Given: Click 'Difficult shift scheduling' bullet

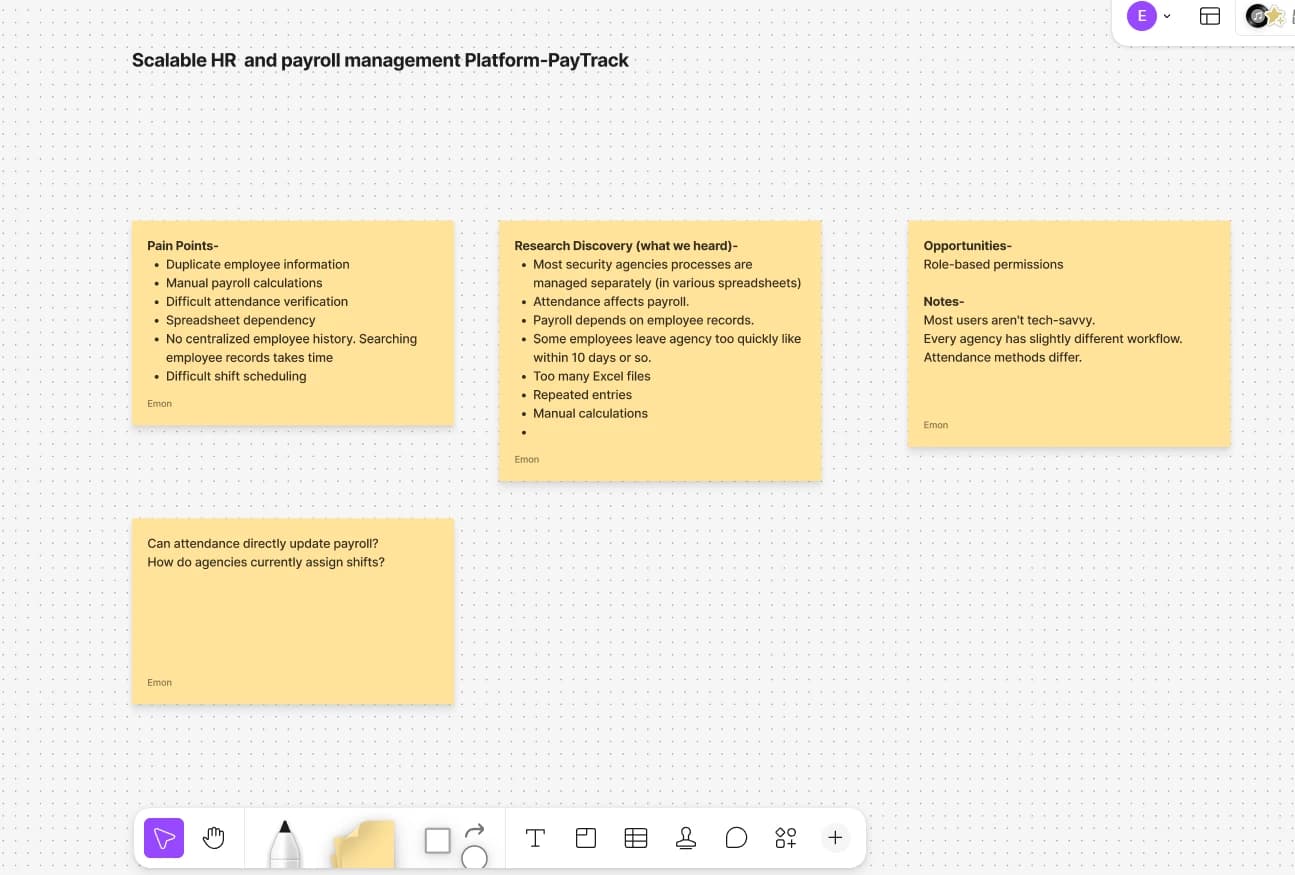Looking at the screenshot, I should pos(236,377).
